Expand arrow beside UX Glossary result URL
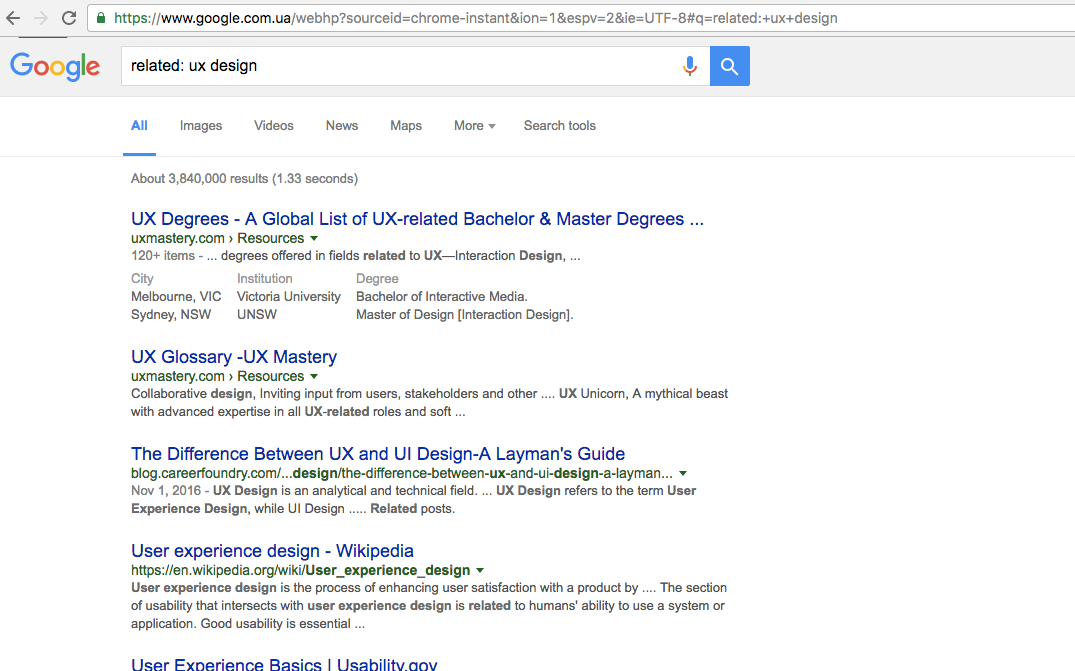The image size is (1075, 671). (x=314, y=376)
